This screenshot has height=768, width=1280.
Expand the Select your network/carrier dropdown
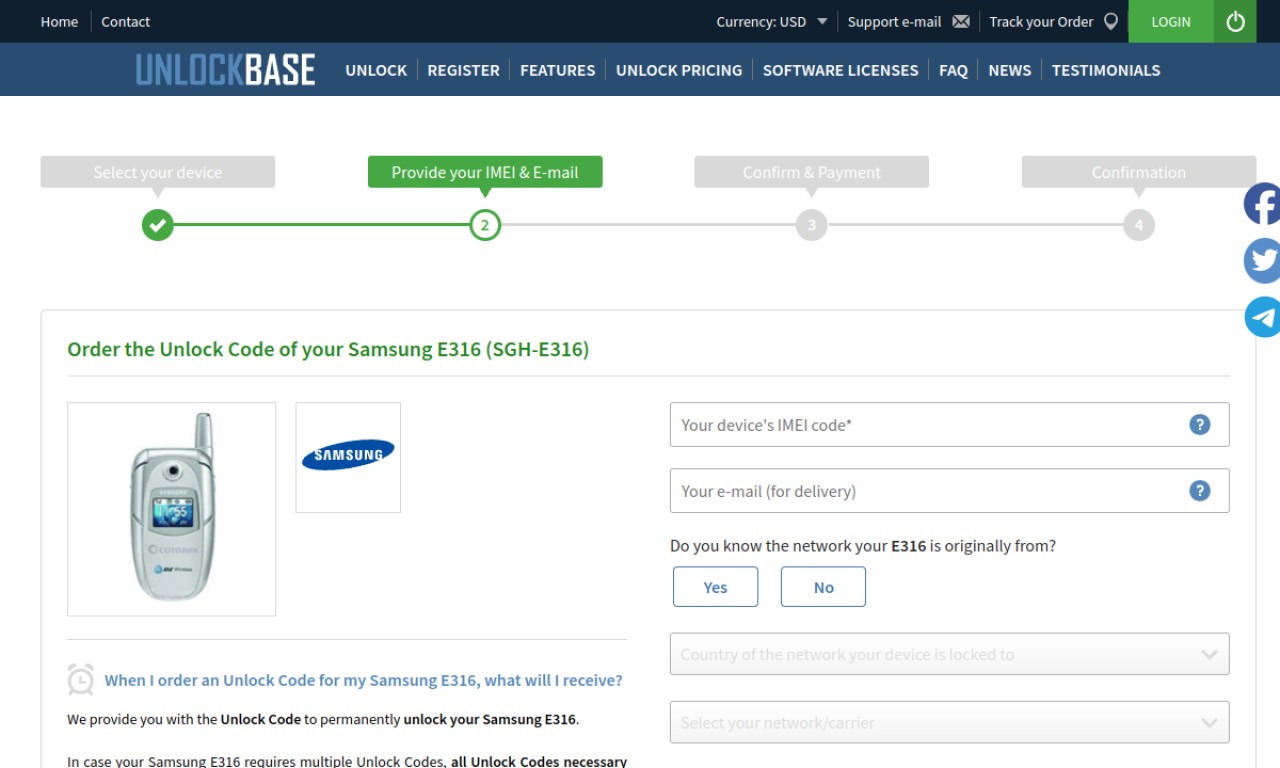(x=949, y=722)
